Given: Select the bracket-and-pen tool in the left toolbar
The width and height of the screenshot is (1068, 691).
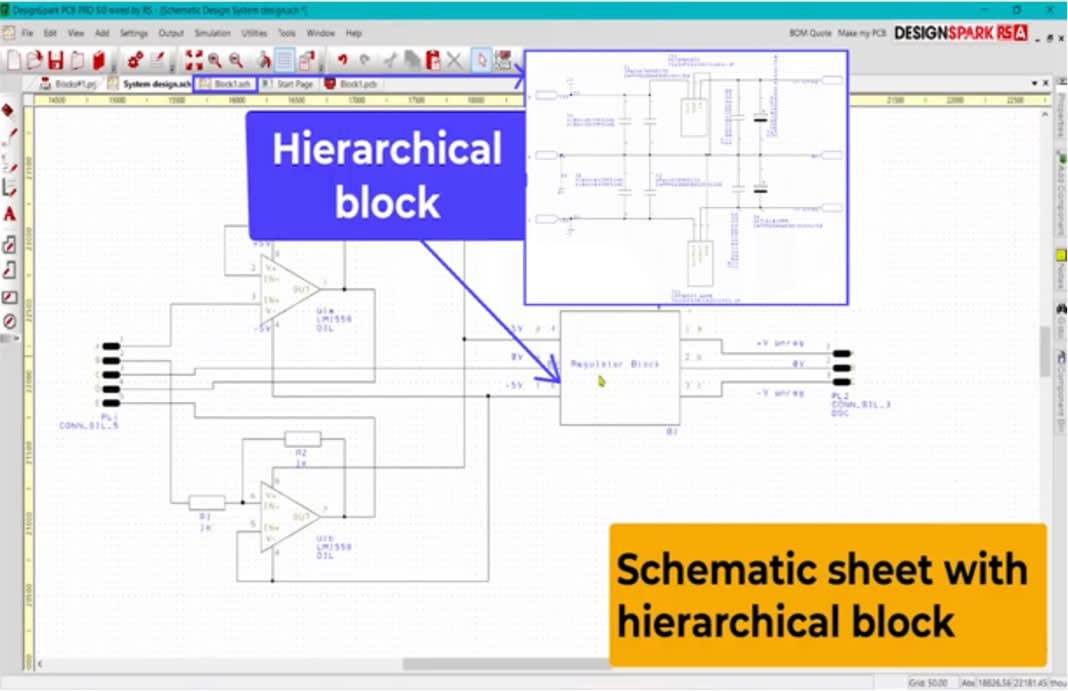Looking at the screenshot, I should point(10,189).
